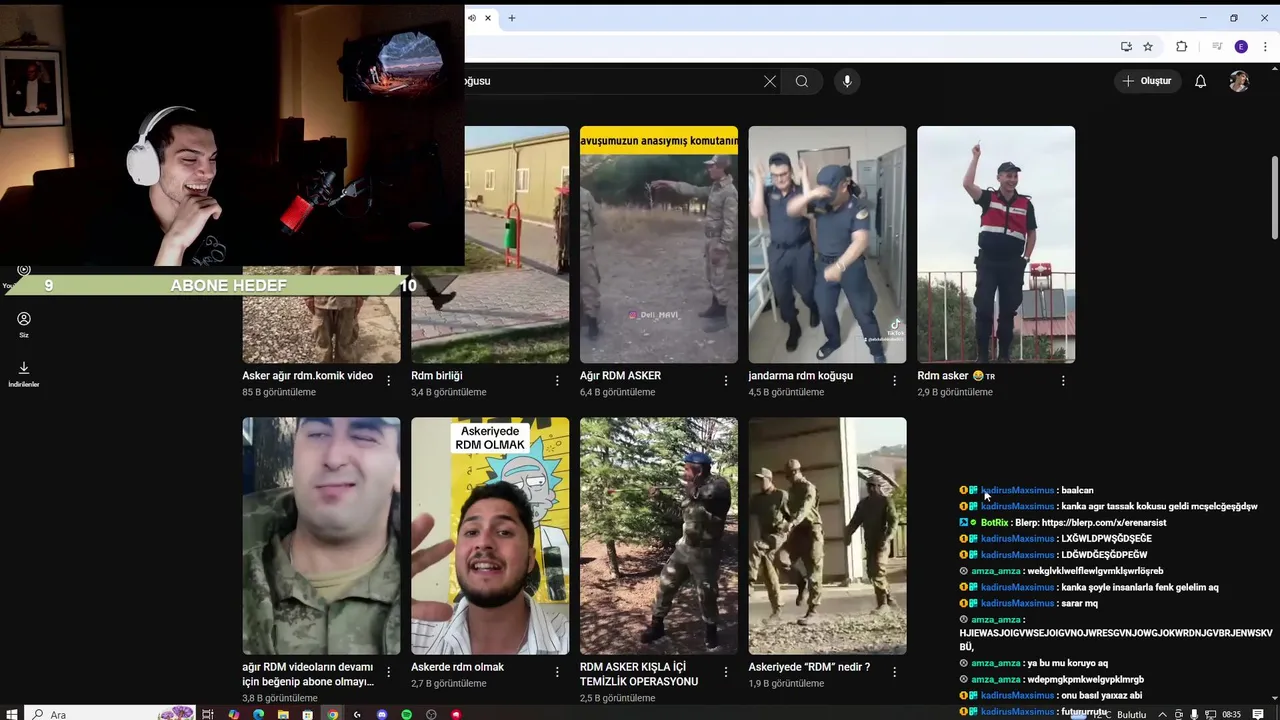The height and width of the screenshot is (720, 1280).
Task: Start voice search with microphone icon
Action: click(847, 81)
